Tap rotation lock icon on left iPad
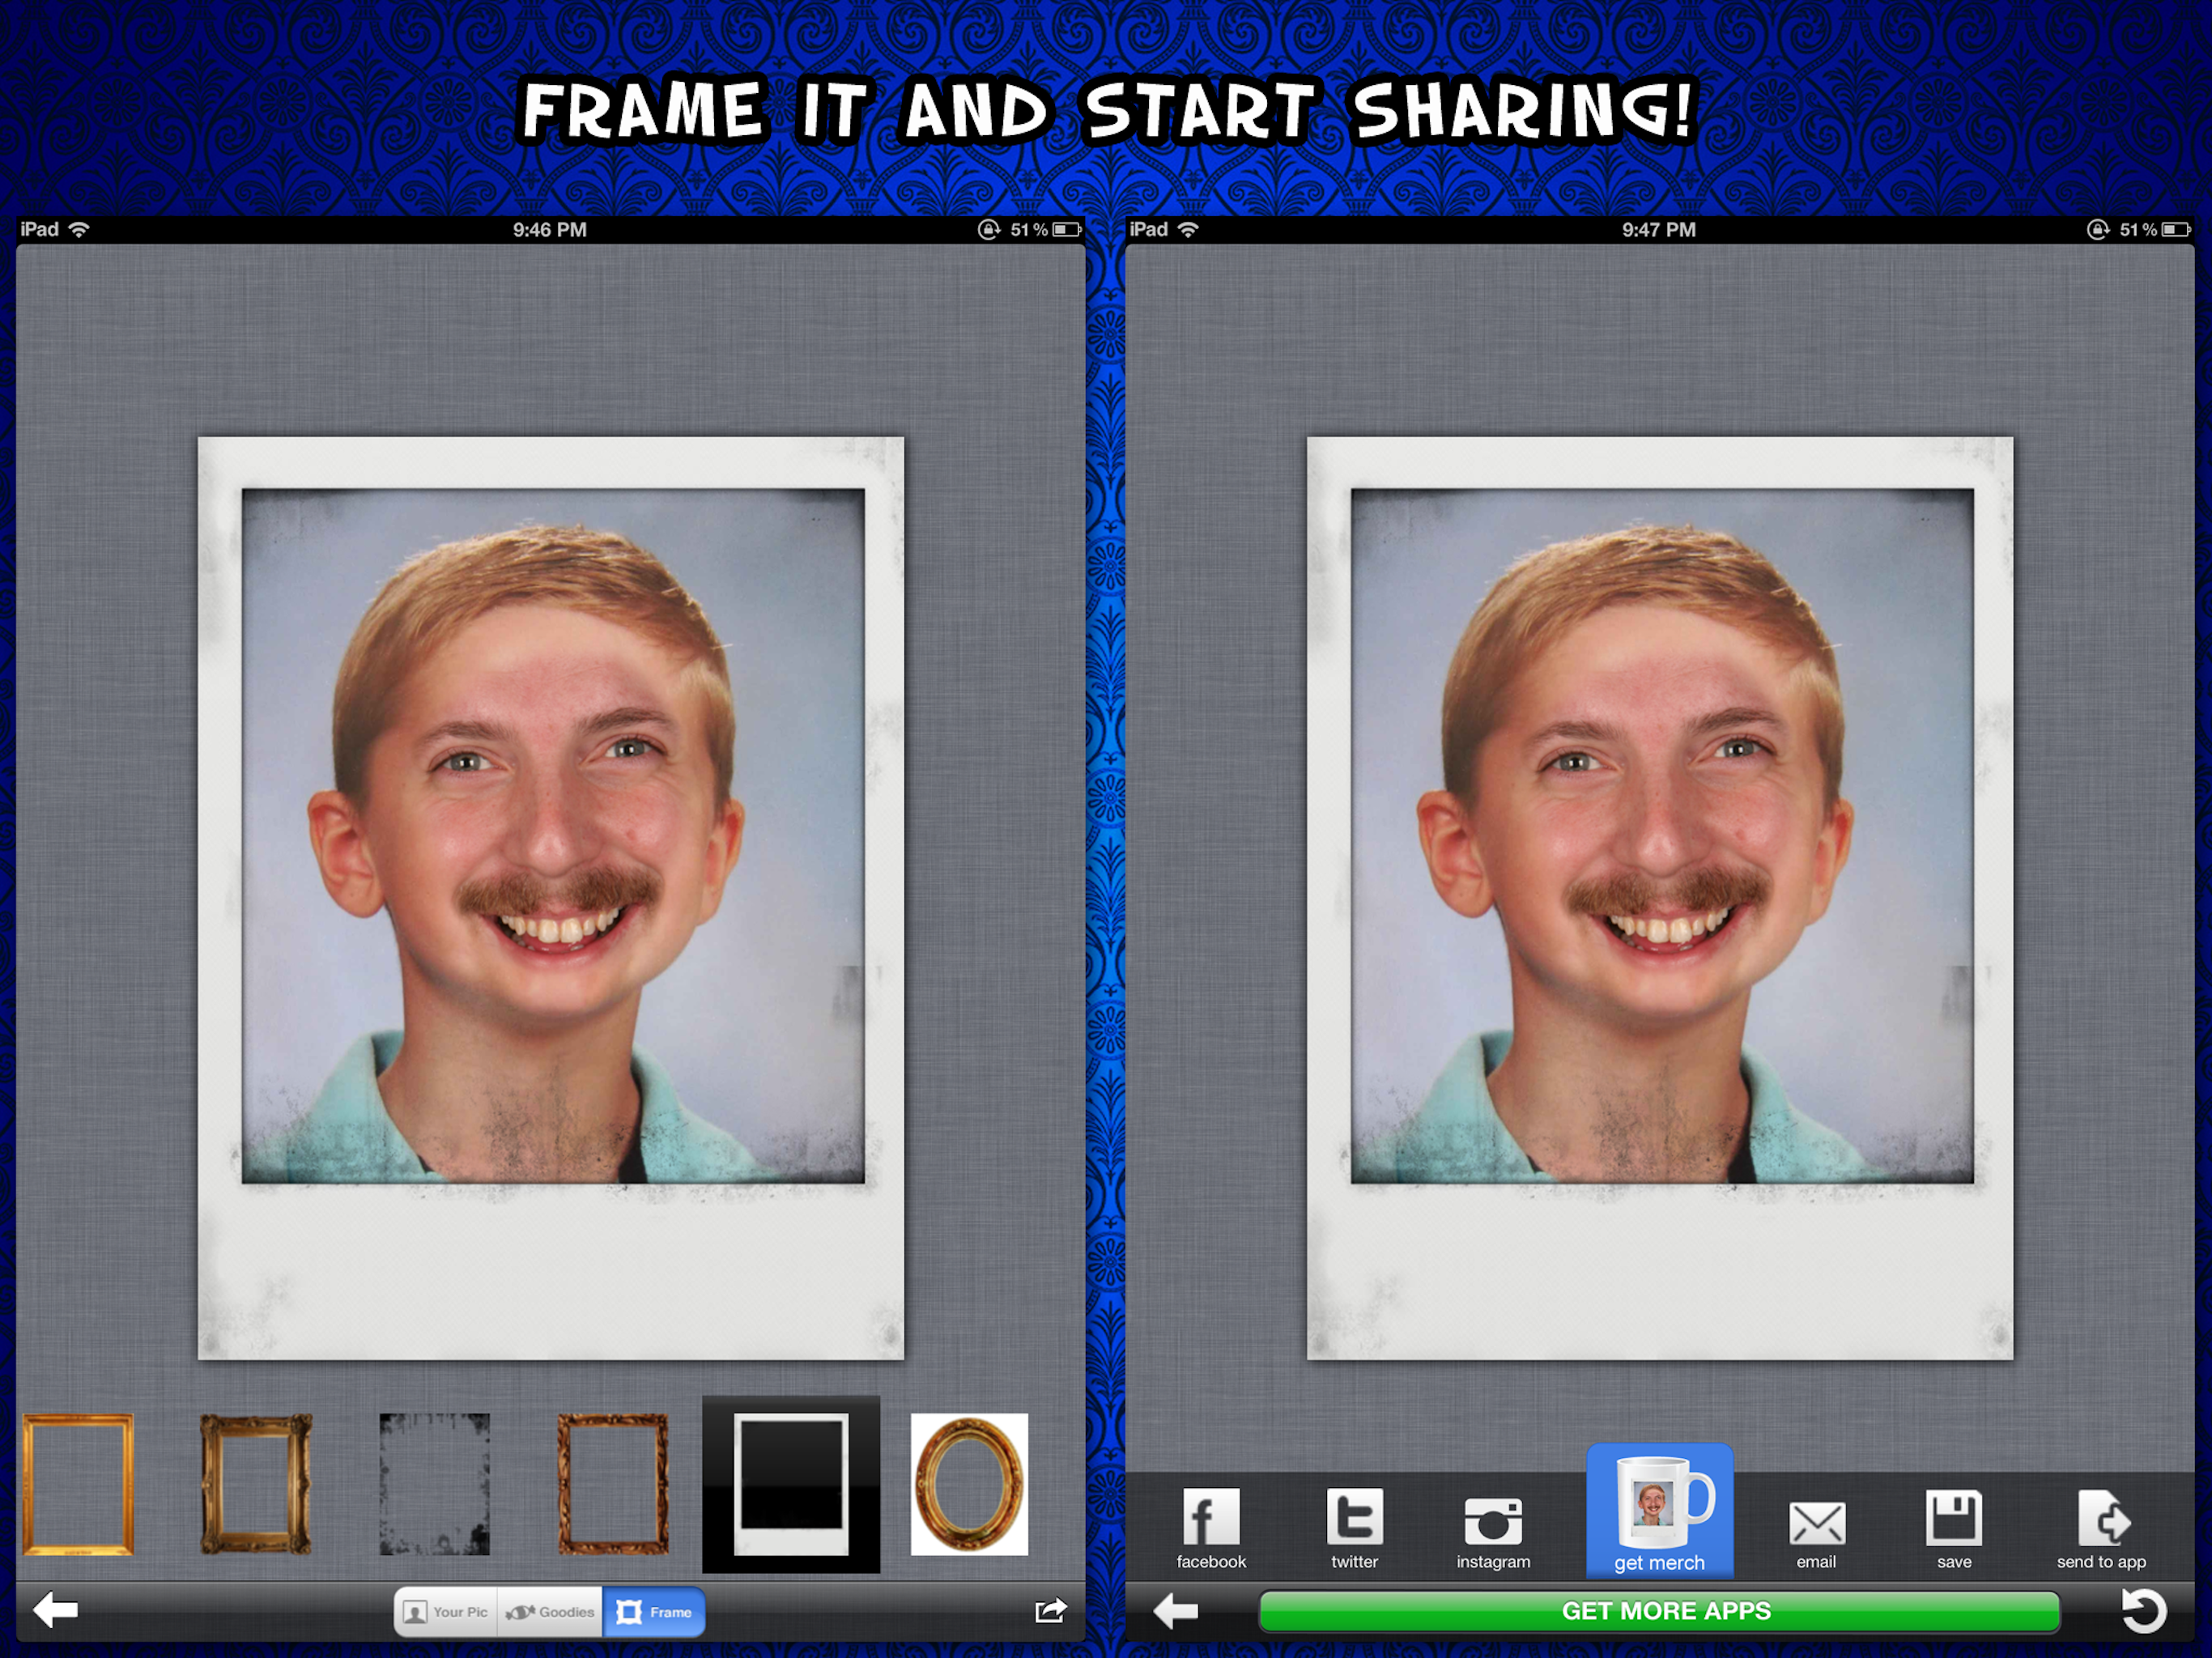2212x1658 pixels. 989,229
